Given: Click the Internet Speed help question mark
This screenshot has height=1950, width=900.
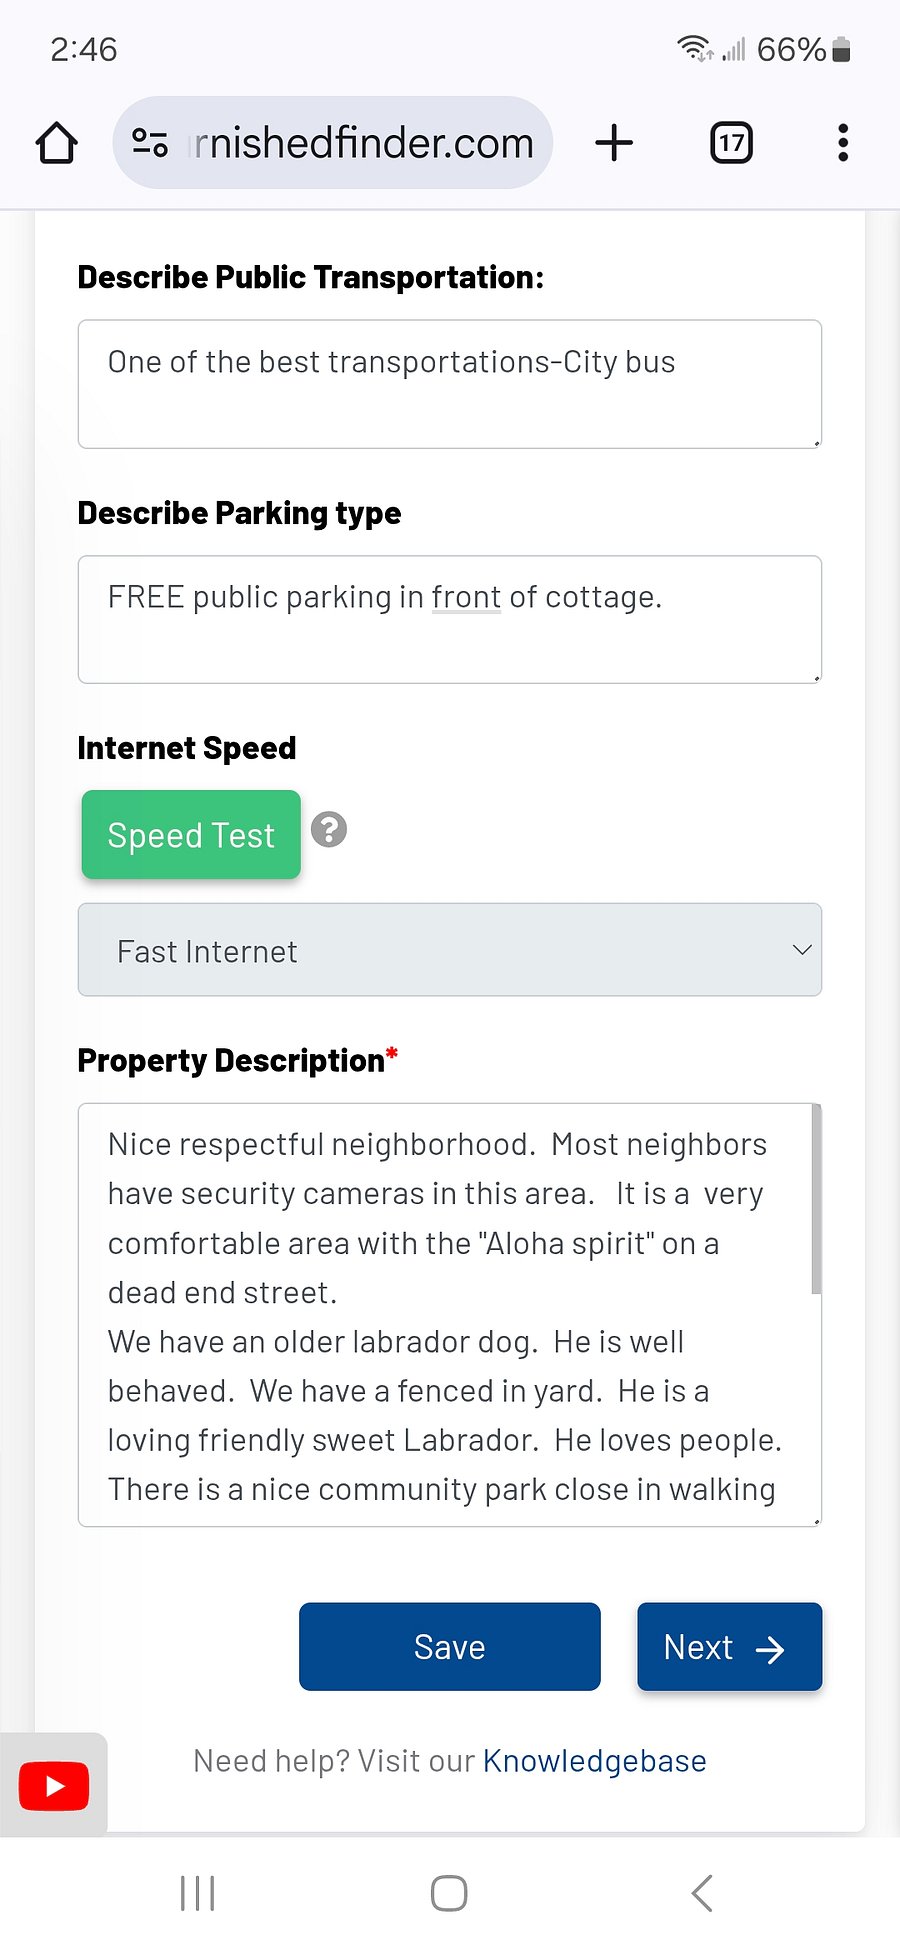Looking at the screenshot, I should click(329, 830).
